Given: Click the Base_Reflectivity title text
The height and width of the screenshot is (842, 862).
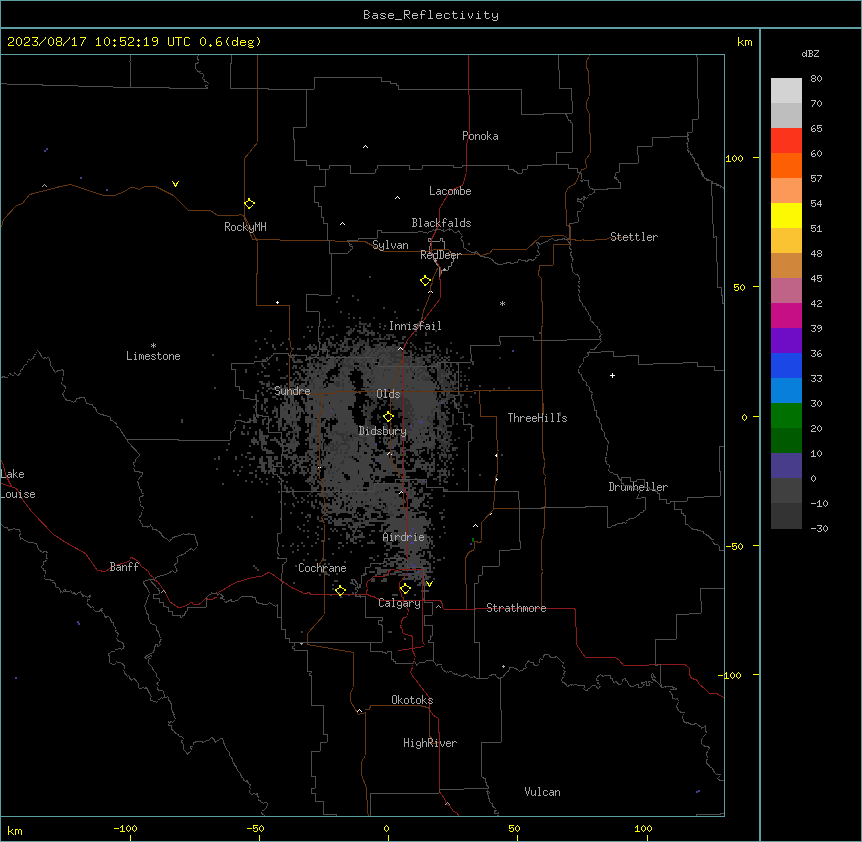Looking at the screenshot, I should point(431,15).
